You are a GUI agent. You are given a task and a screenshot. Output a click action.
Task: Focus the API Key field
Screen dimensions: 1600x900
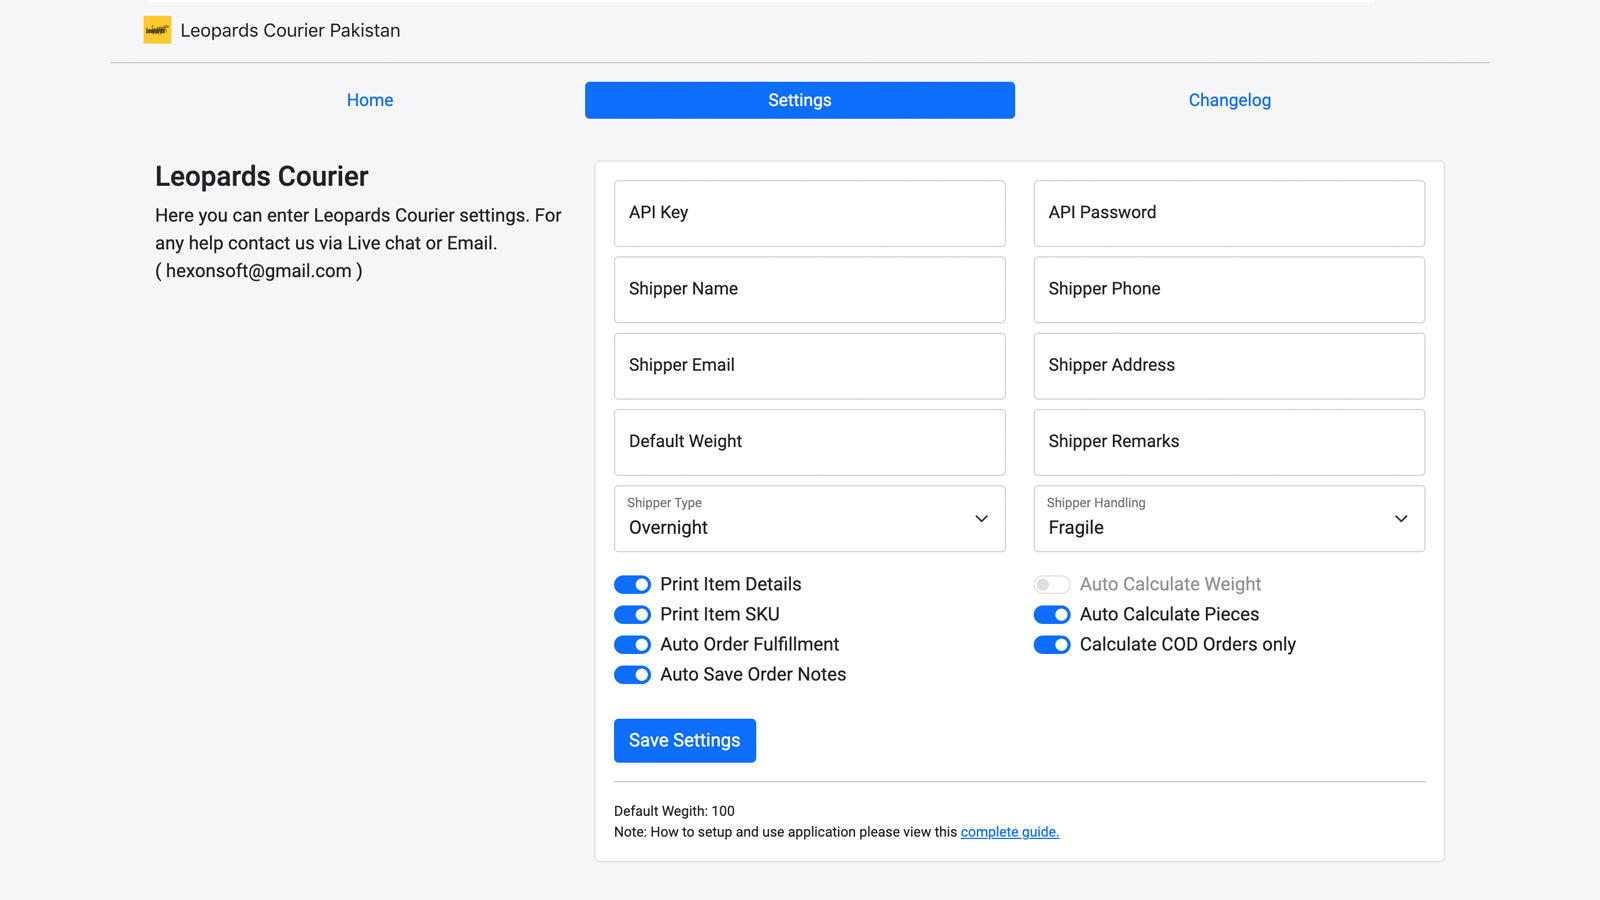point(809,213)
